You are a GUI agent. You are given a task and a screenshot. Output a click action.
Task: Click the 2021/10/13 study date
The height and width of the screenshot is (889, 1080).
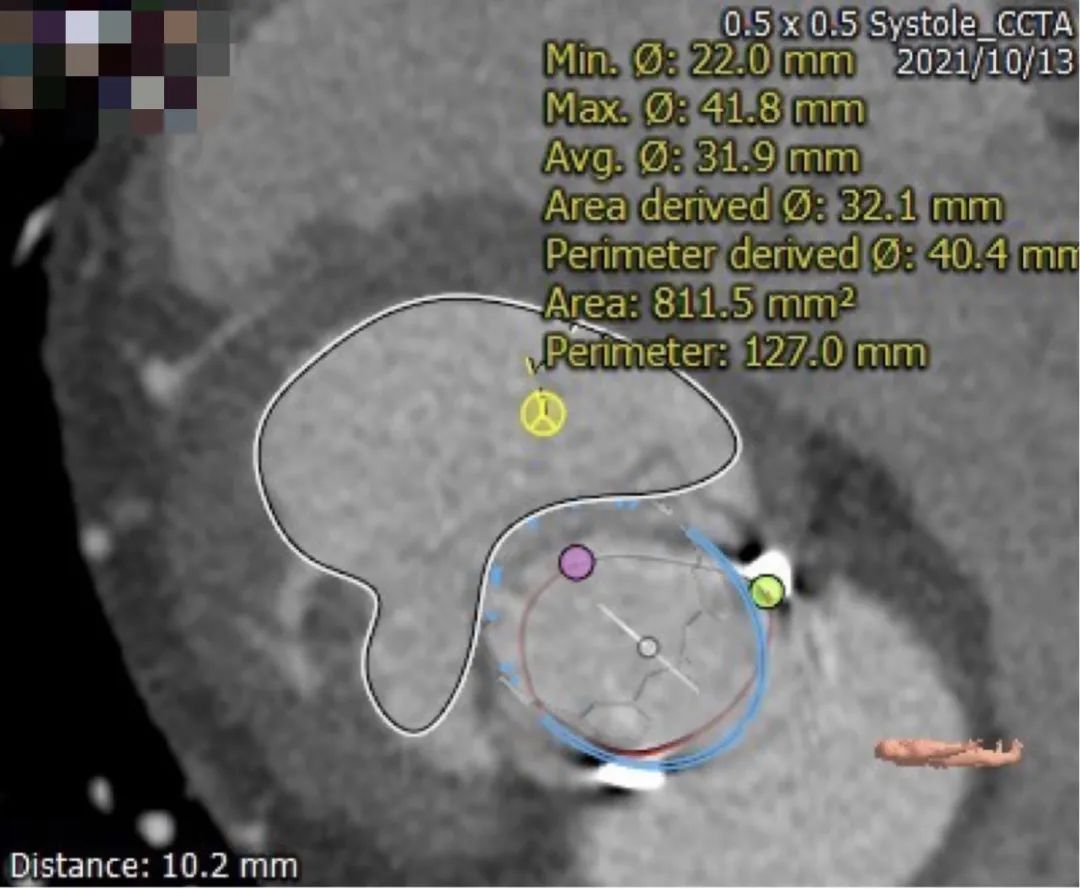[x=984, y=62]
